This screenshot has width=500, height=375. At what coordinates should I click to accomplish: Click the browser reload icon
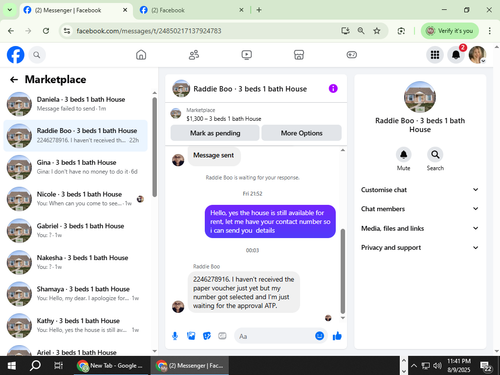tap(46, 31)
